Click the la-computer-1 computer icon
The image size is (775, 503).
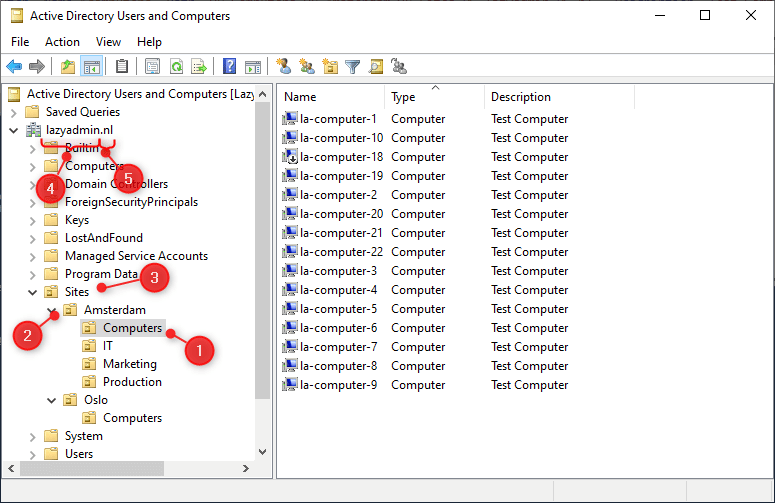point(290,119)
